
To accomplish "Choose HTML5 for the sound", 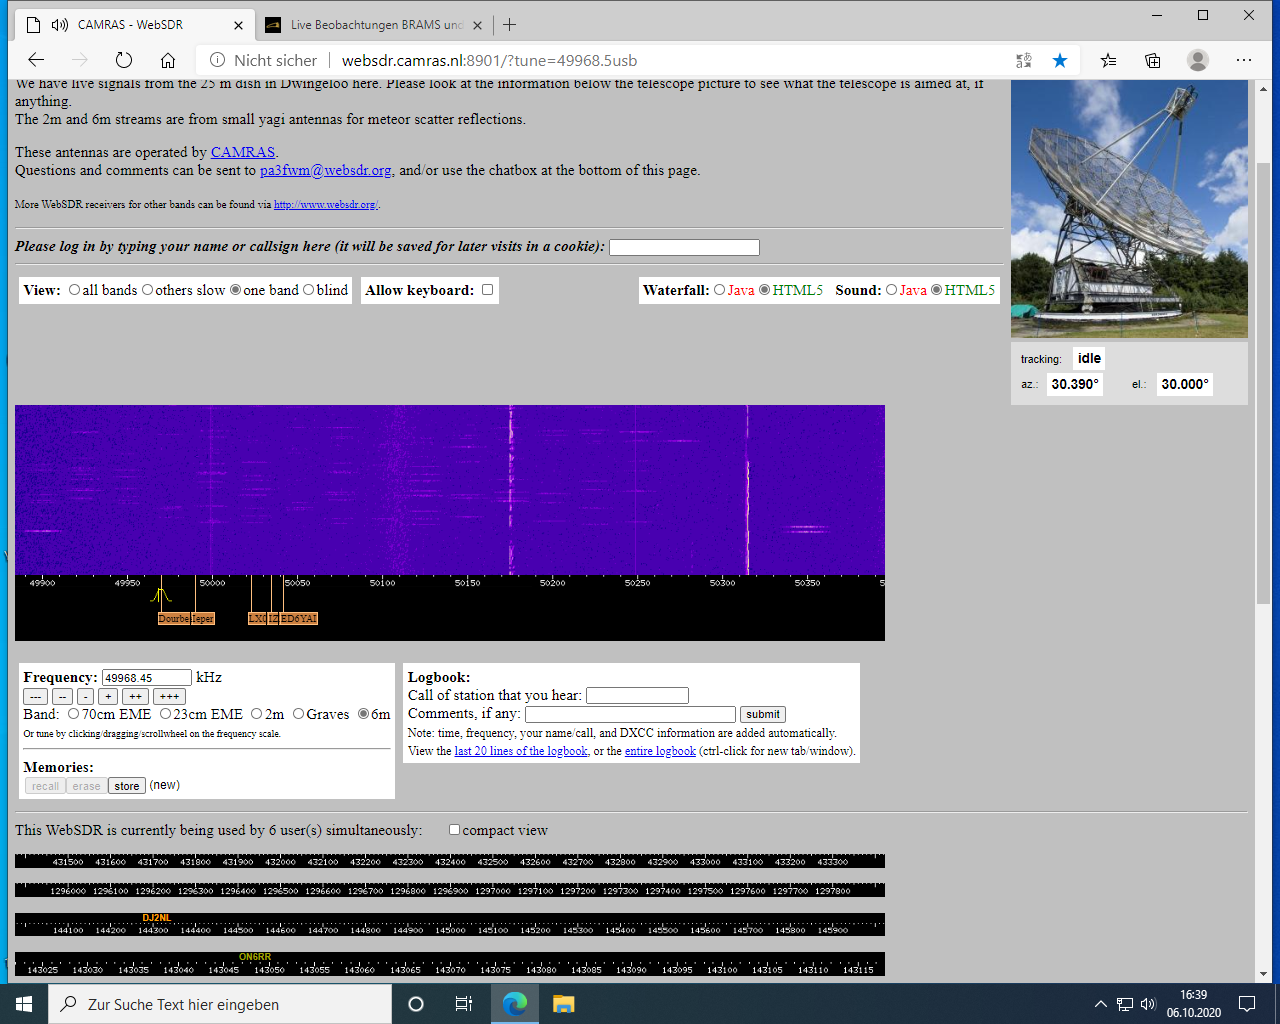I will pyautogui.click(x=936, y=290).
